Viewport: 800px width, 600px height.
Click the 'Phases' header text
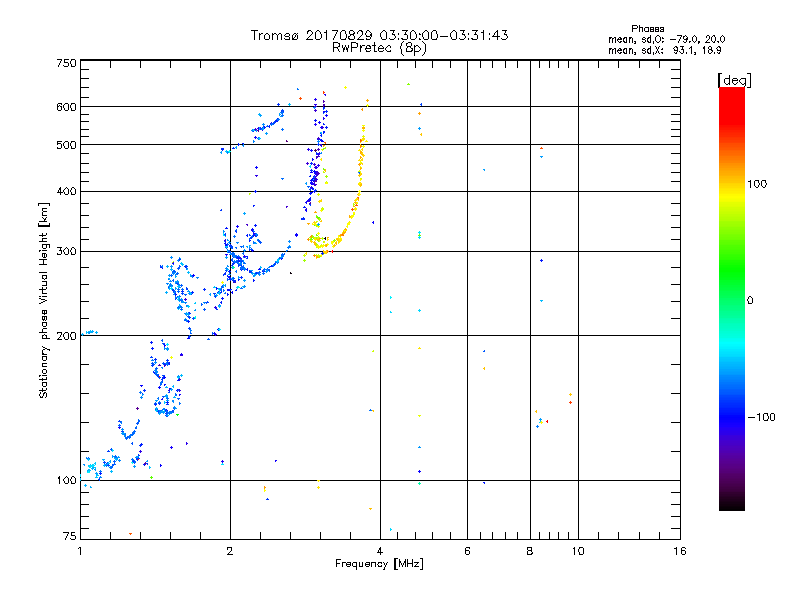tap(647, 29)
